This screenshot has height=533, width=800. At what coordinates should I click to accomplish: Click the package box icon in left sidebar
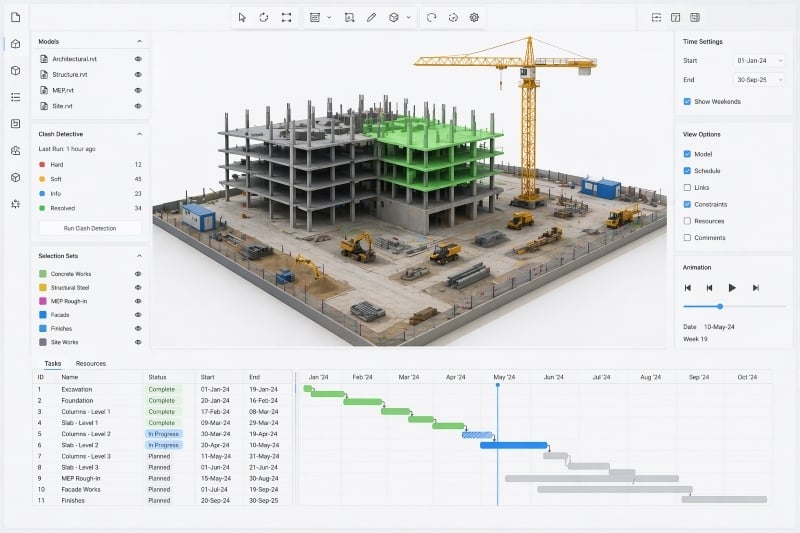[16, 177]
